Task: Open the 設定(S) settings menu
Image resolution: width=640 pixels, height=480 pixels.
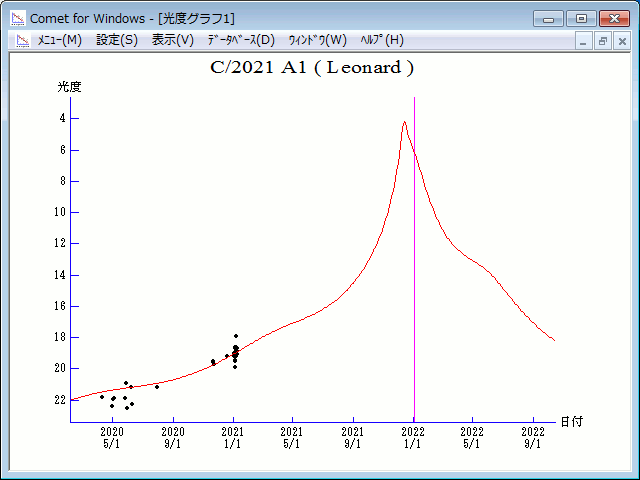Action: click(x=117, y=40)
